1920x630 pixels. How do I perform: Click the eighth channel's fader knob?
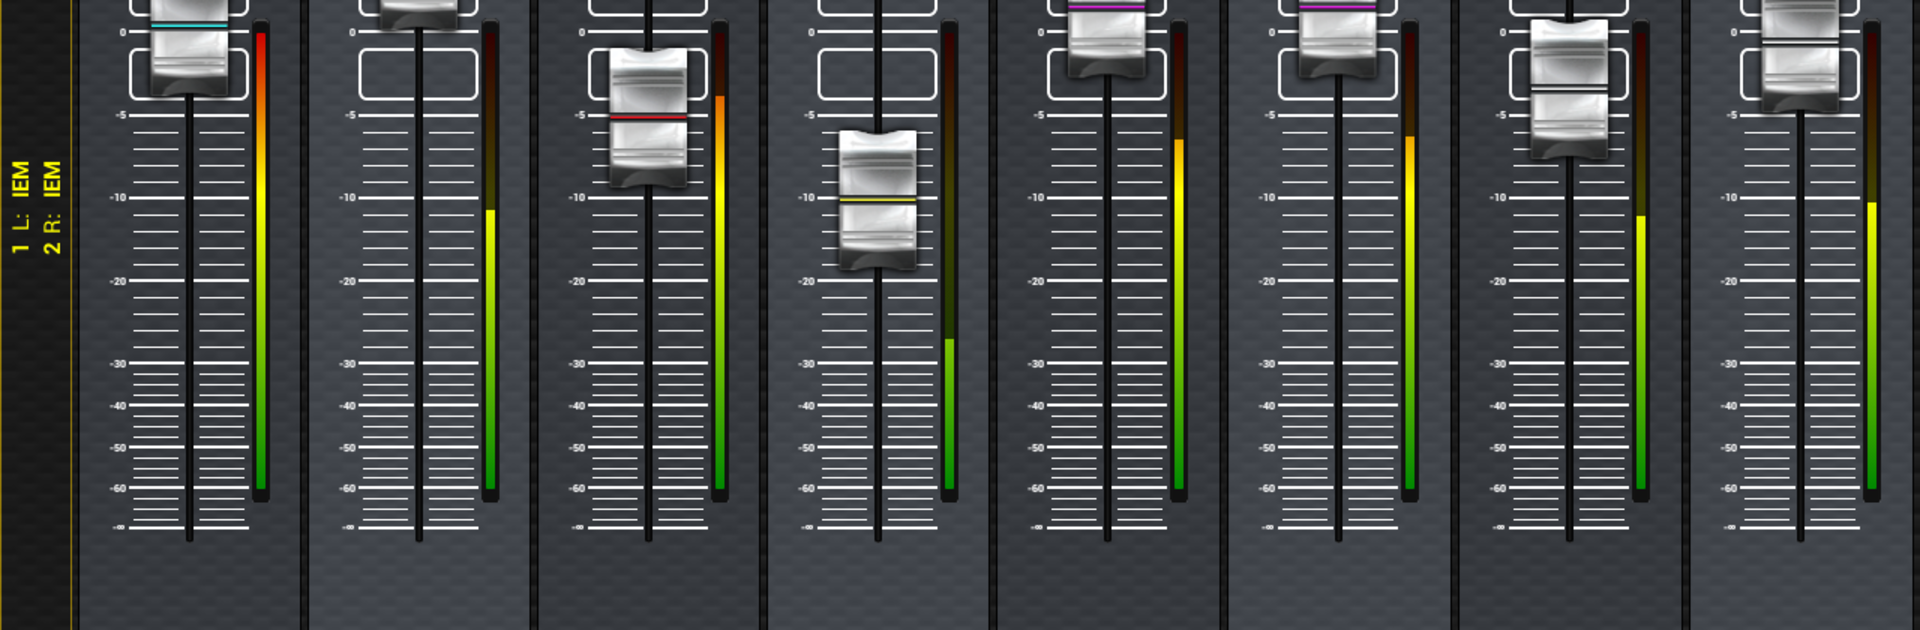point(1800,55)
